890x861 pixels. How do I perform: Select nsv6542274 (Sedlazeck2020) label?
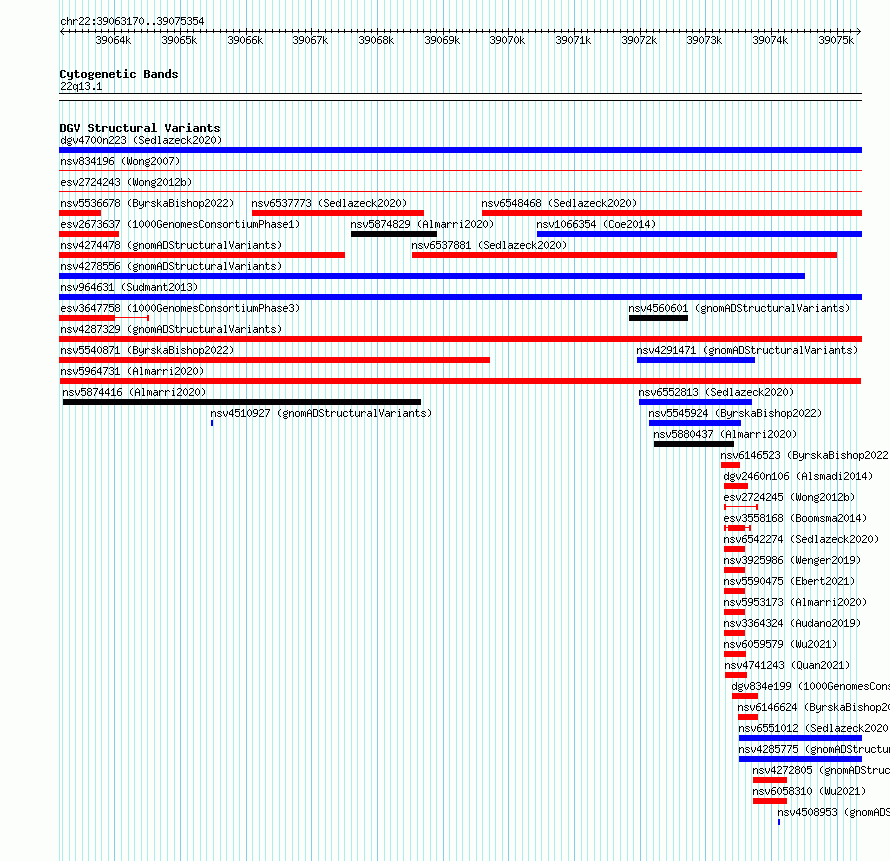tap(801, 539)
